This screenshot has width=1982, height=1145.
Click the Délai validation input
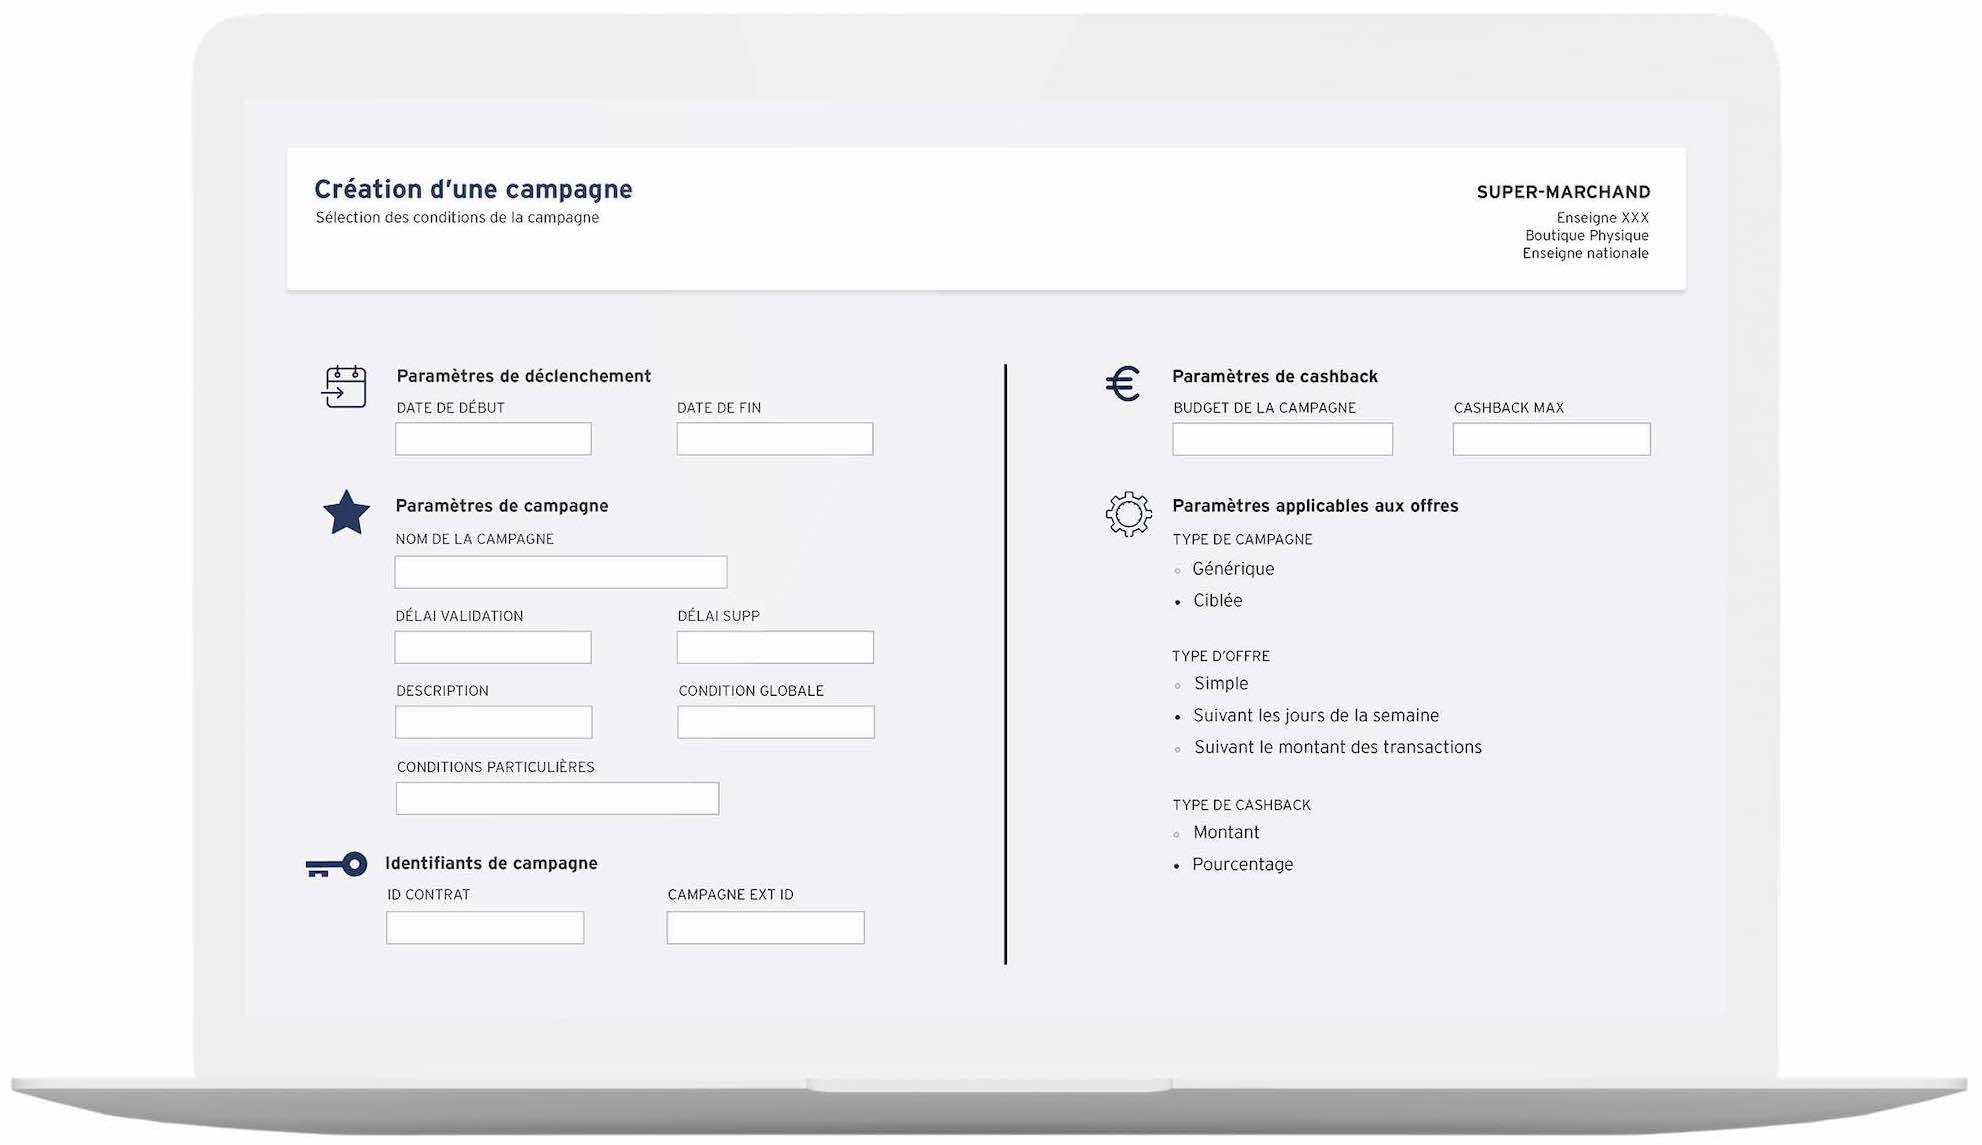493,647
